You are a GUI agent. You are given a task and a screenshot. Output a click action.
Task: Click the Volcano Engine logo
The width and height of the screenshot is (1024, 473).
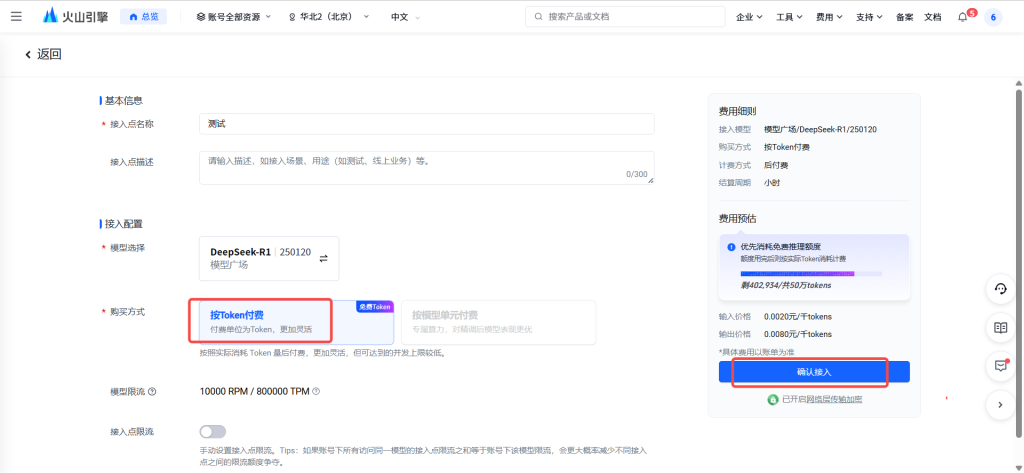coord(77,16)
